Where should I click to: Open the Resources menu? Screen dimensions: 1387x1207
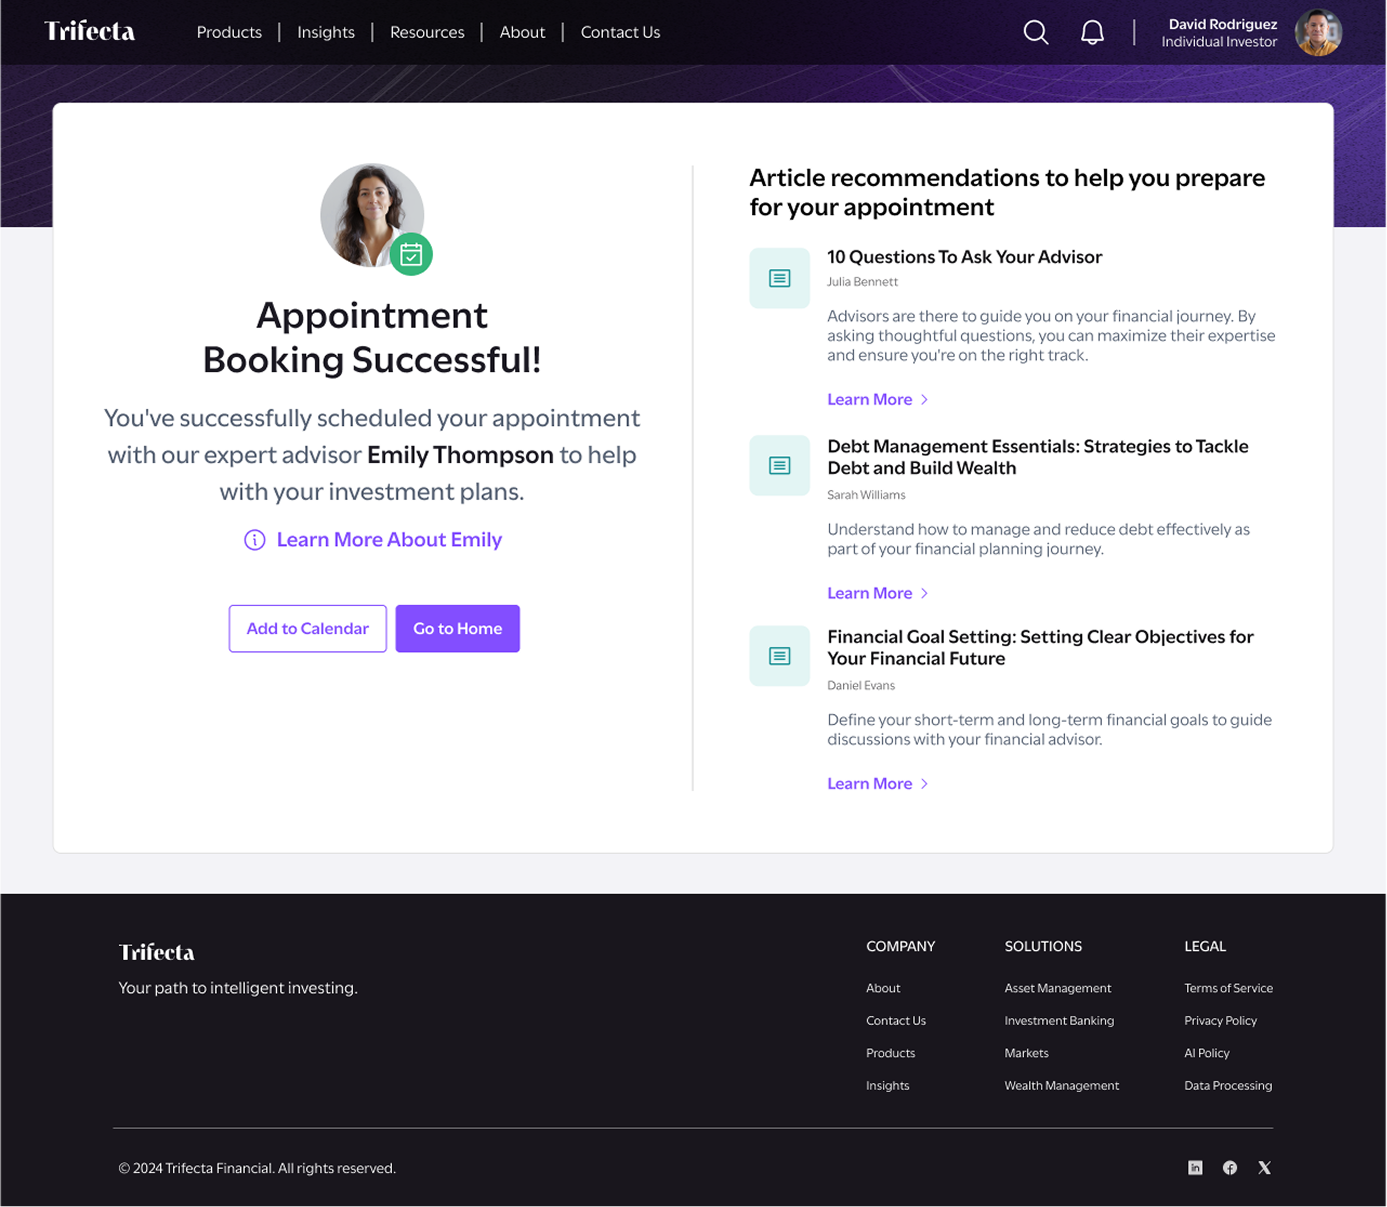[x=427, y=32]
